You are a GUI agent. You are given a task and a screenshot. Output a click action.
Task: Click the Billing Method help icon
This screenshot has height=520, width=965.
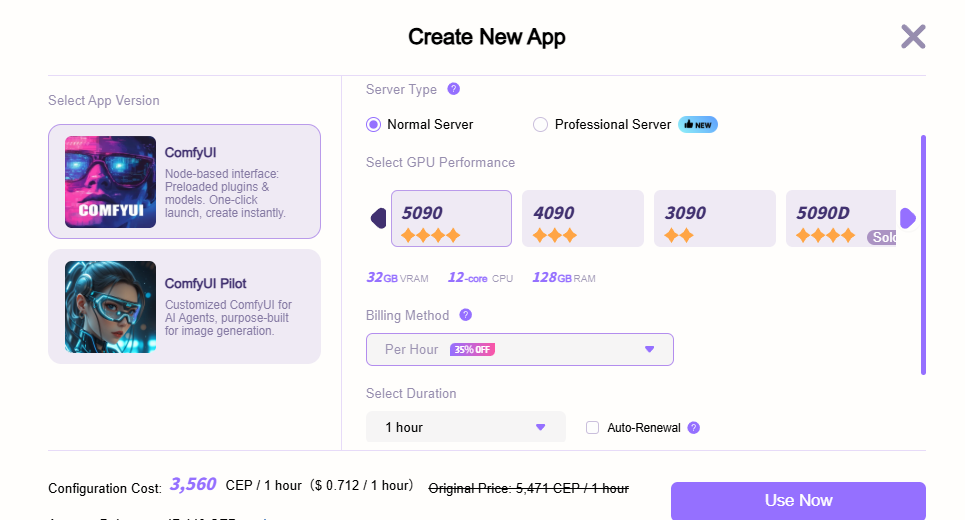[x=465, y=315]
